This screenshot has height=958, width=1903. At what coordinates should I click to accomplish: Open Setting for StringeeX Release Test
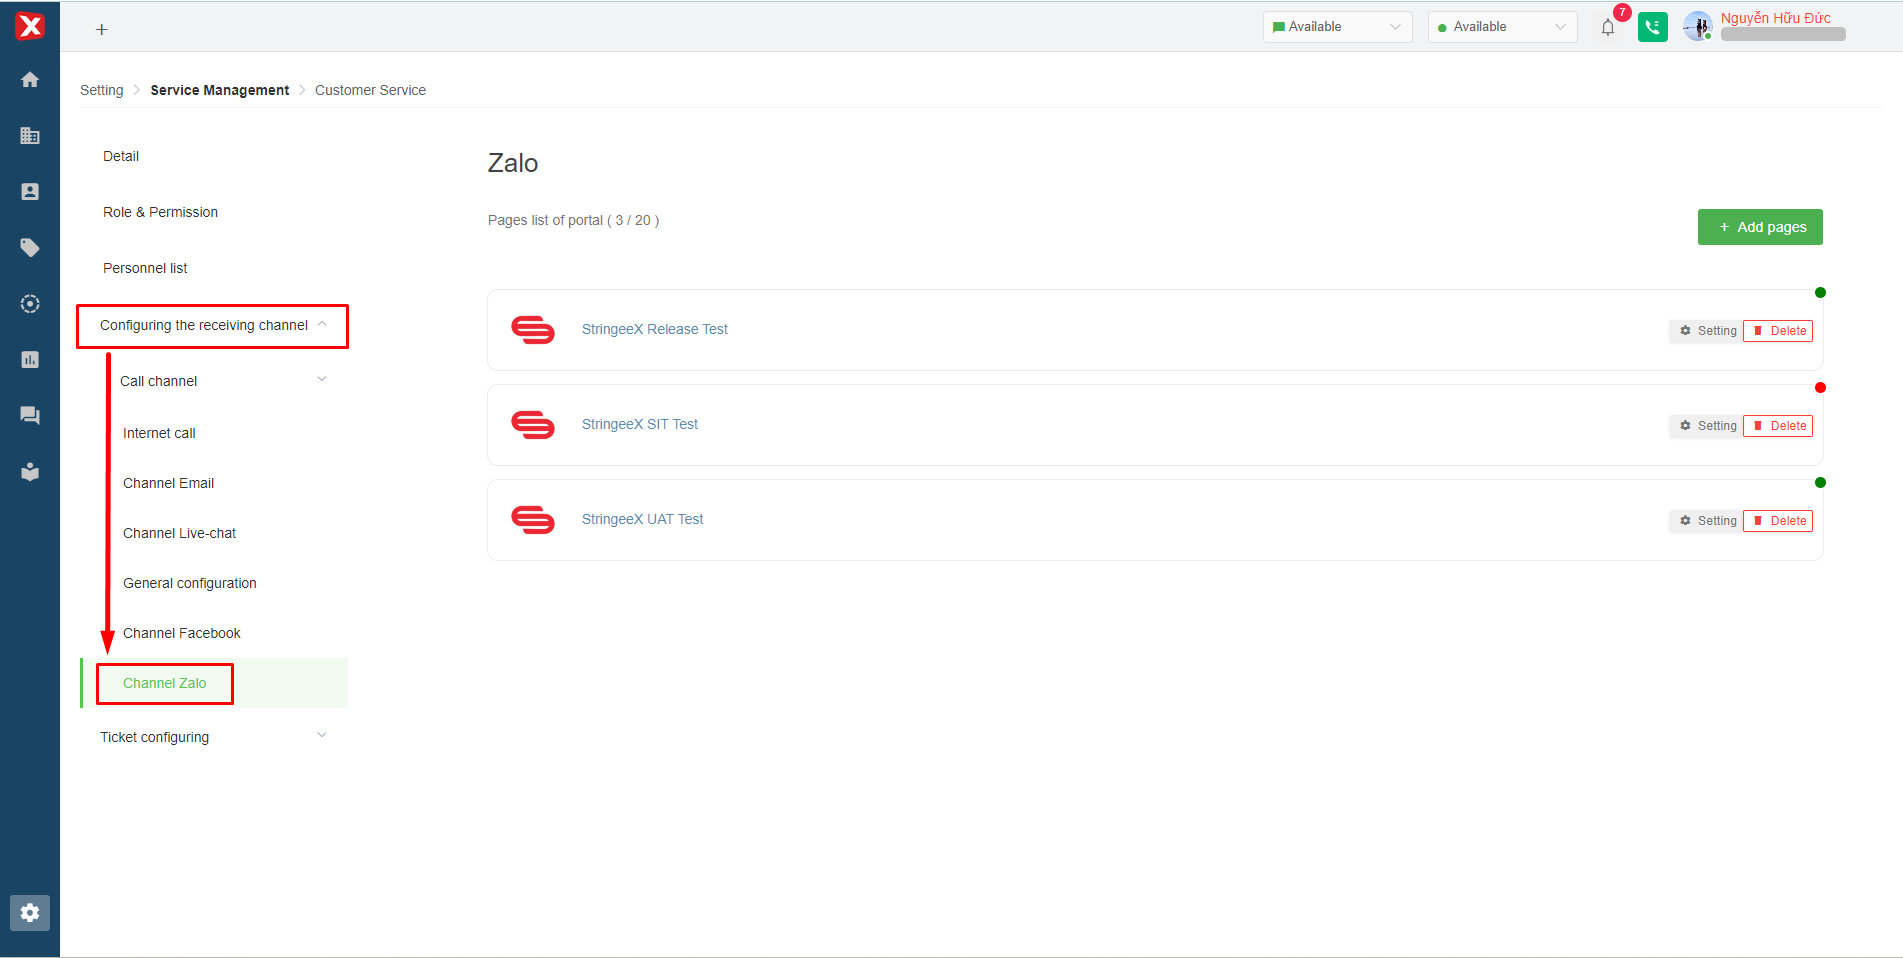click(1707, 331)
